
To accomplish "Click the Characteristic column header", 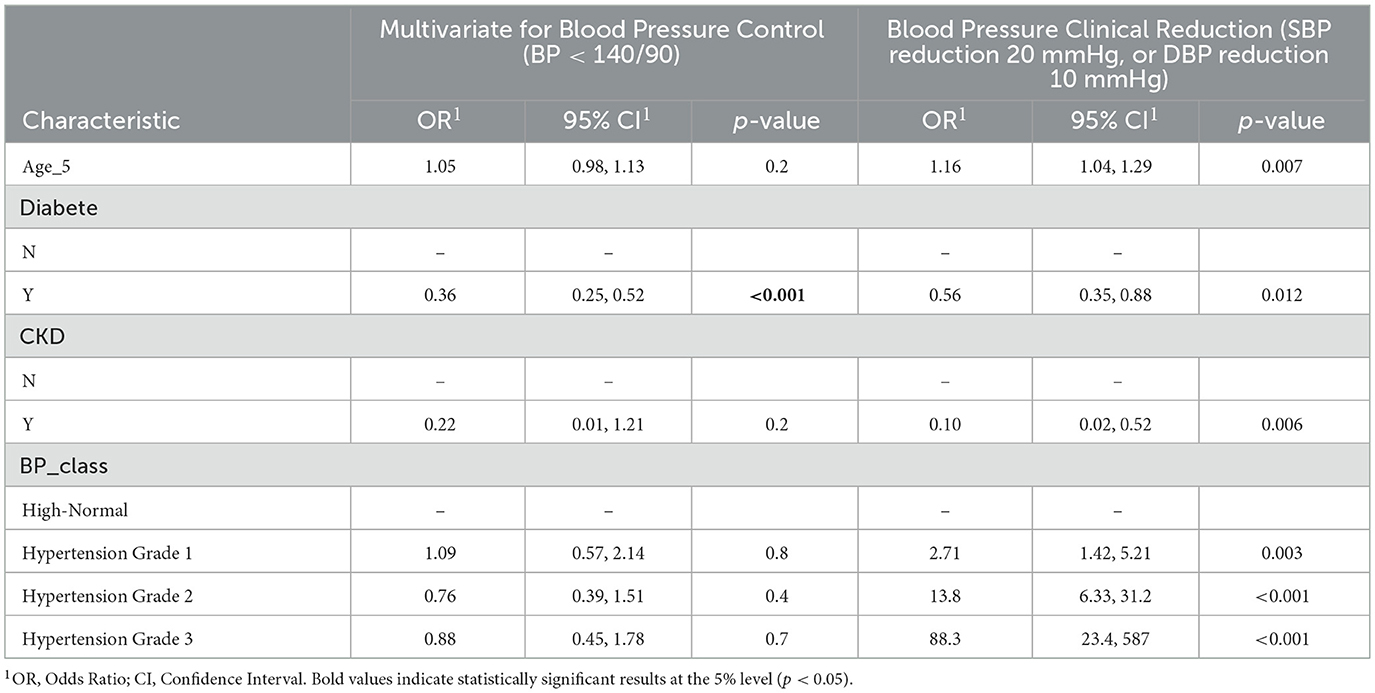I will (x=101, y=121).
